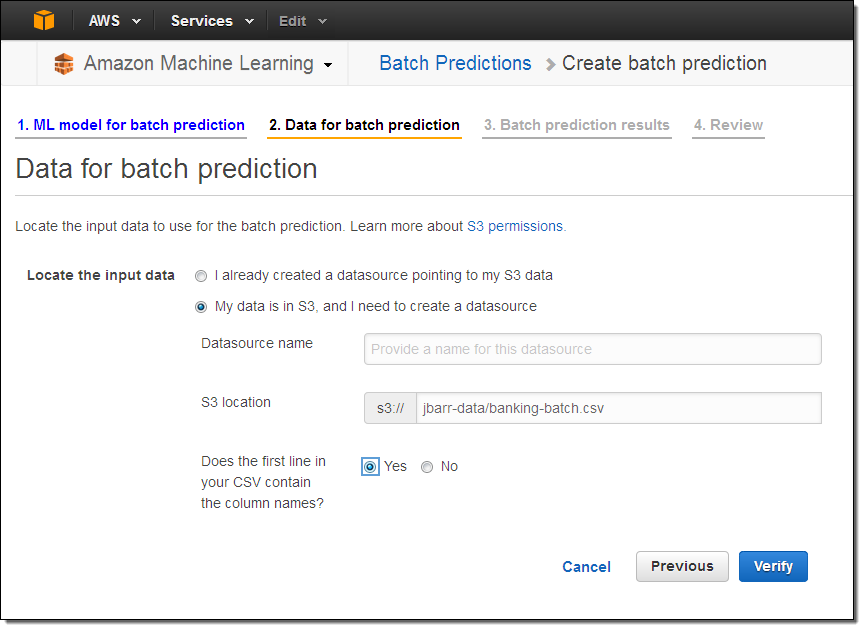Click the S3 location input field
This screenshot has width=864, height=630.
click(x=618, y=408)
